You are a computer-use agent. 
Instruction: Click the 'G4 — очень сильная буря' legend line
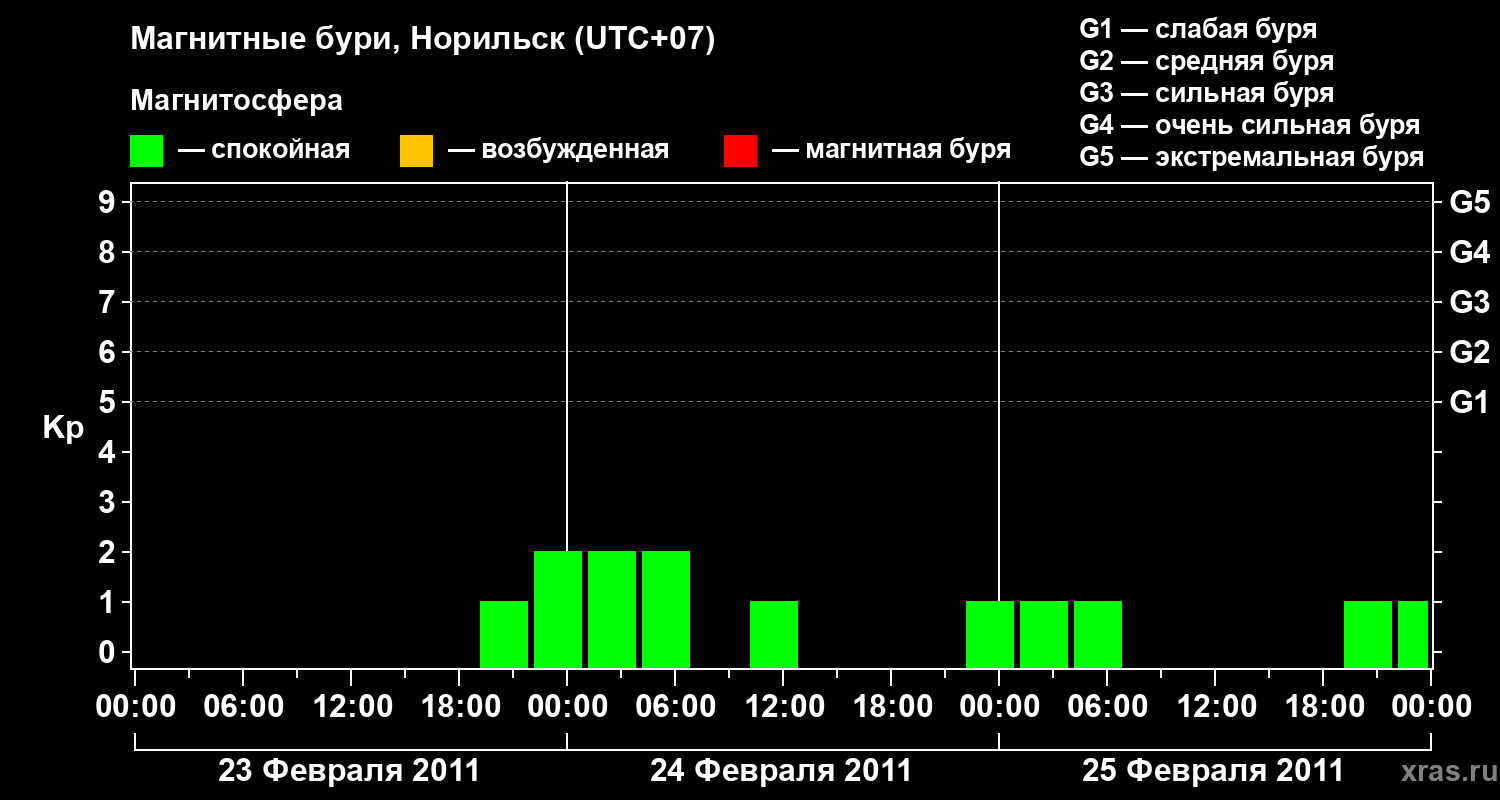tap(1250, 125)
